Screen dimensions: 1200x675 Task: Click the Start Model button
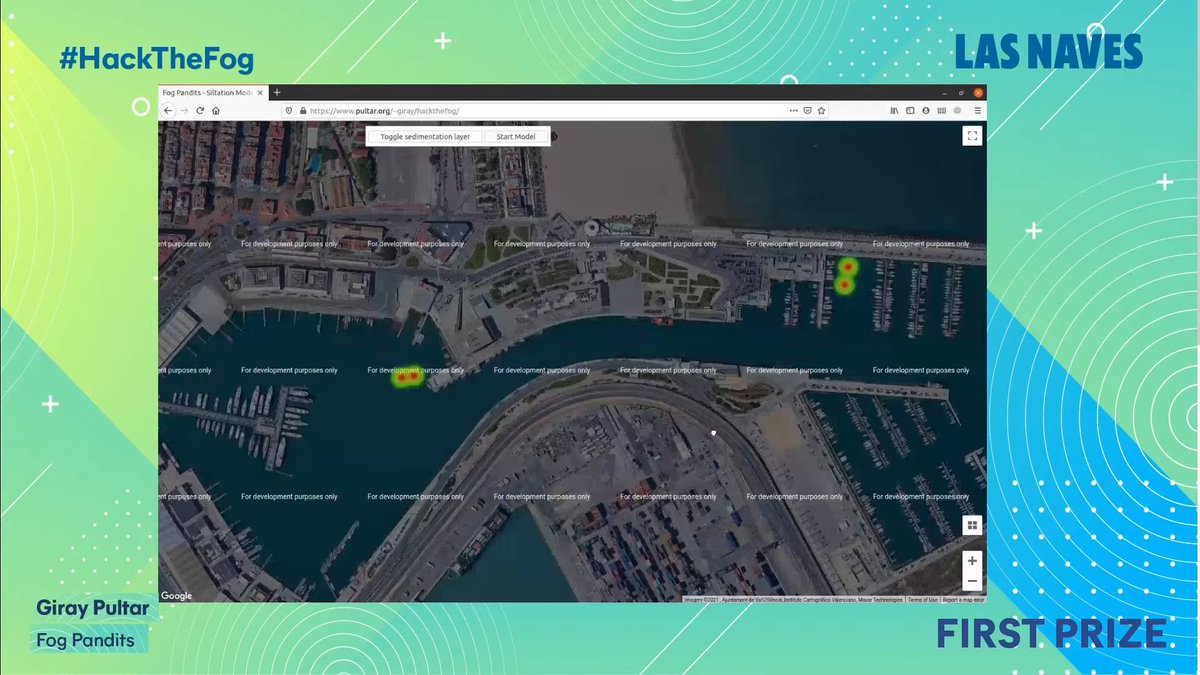coord(516,136)
